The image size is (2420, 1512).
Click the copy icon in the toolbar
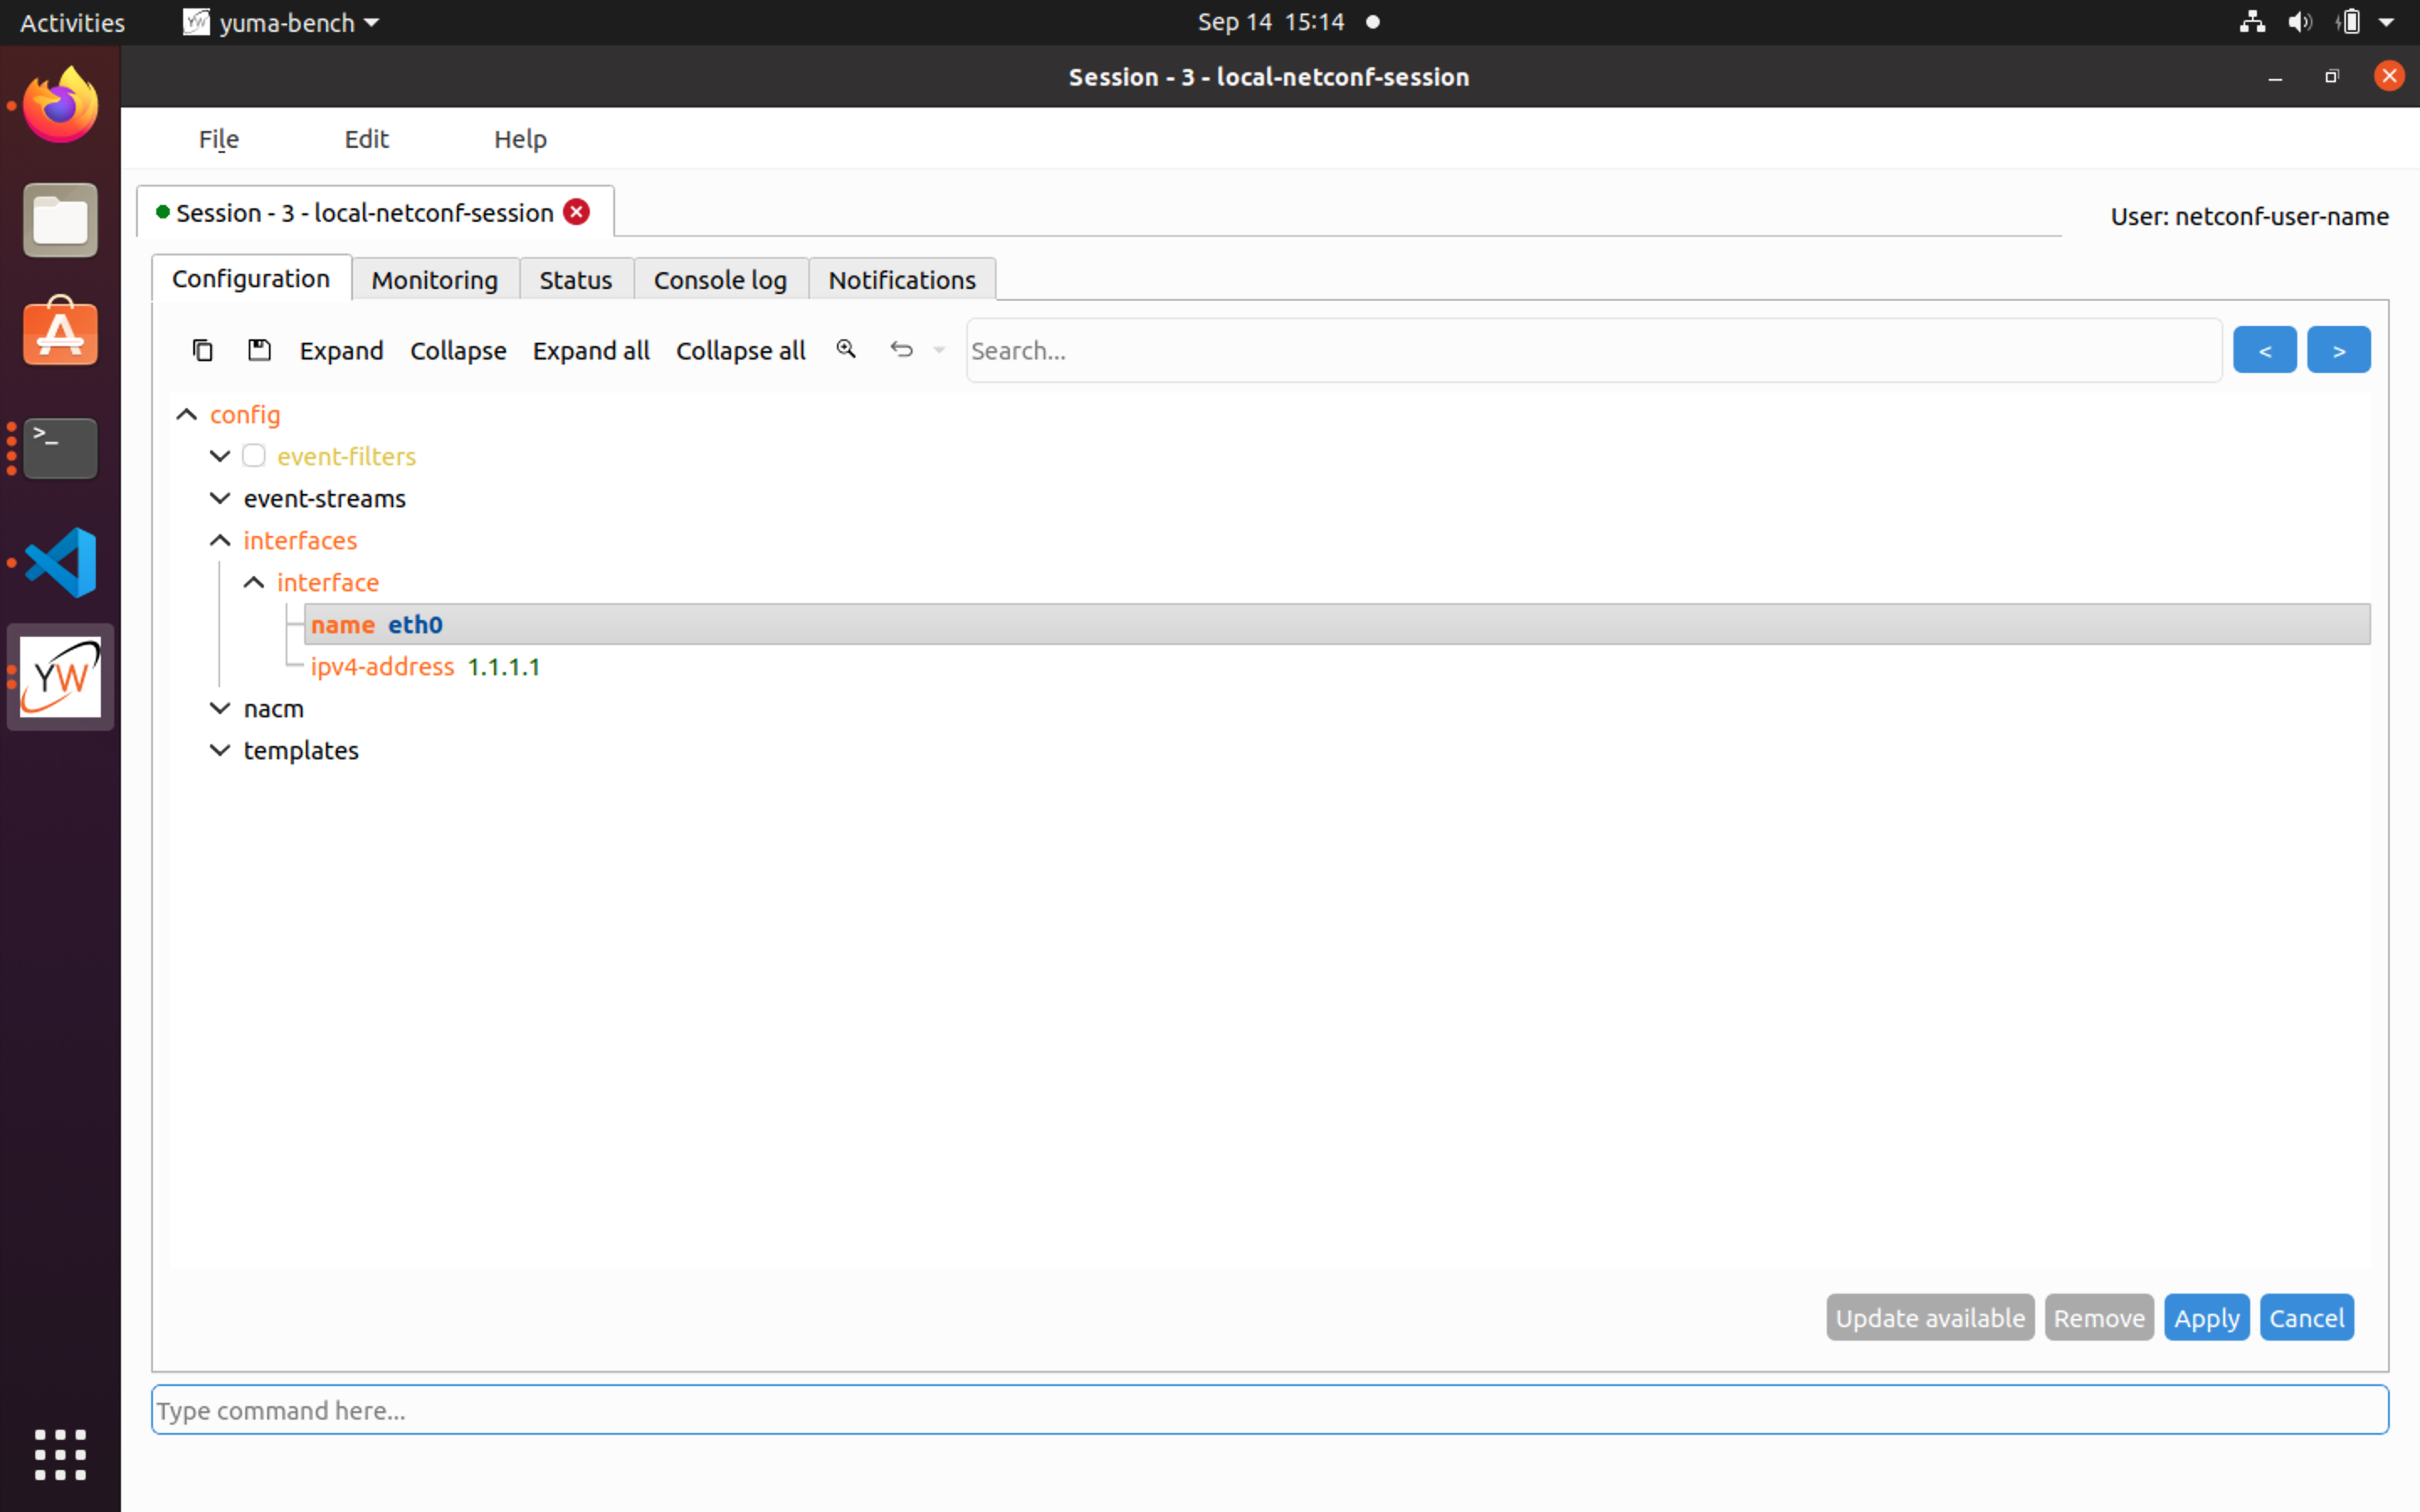pyautogui.click(x=203, y=350)
